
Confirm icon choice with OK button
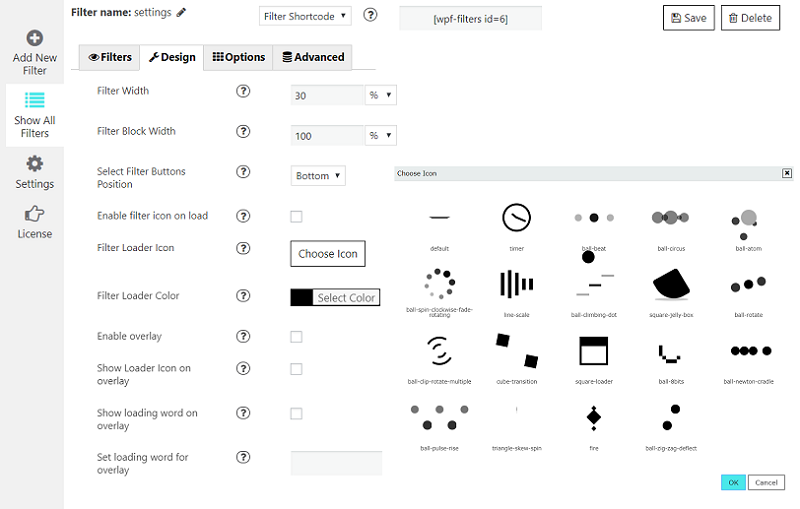[733, 483]
